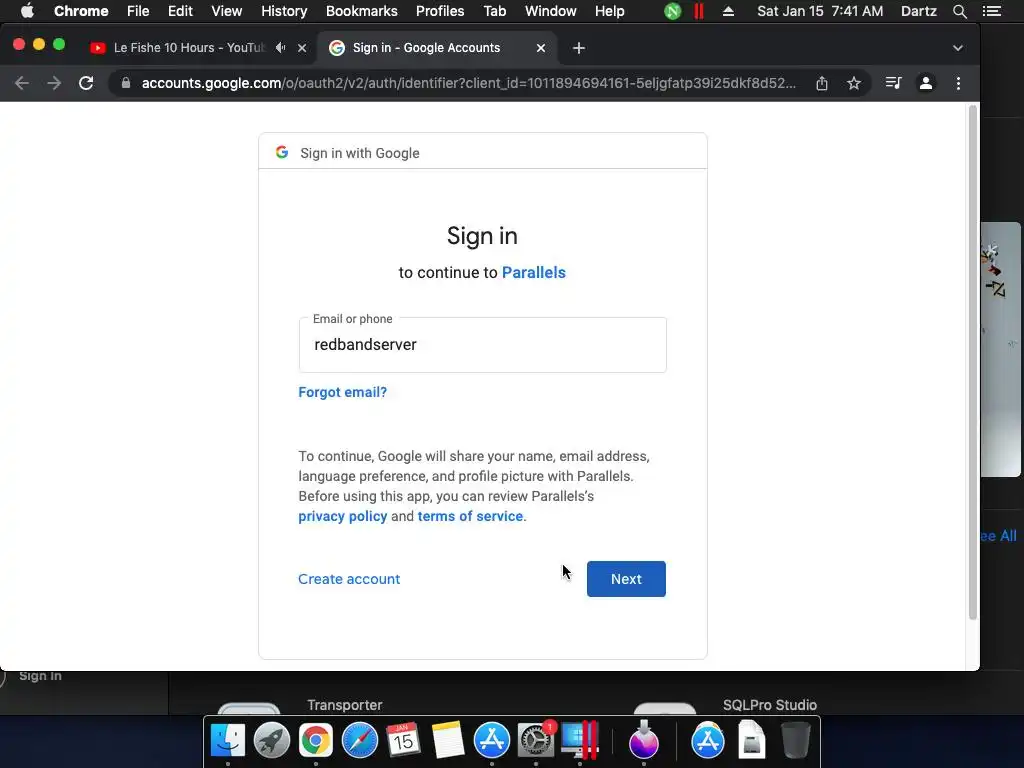
Task: Open Spotlight search magnifier
Action: tap(959, 11)
